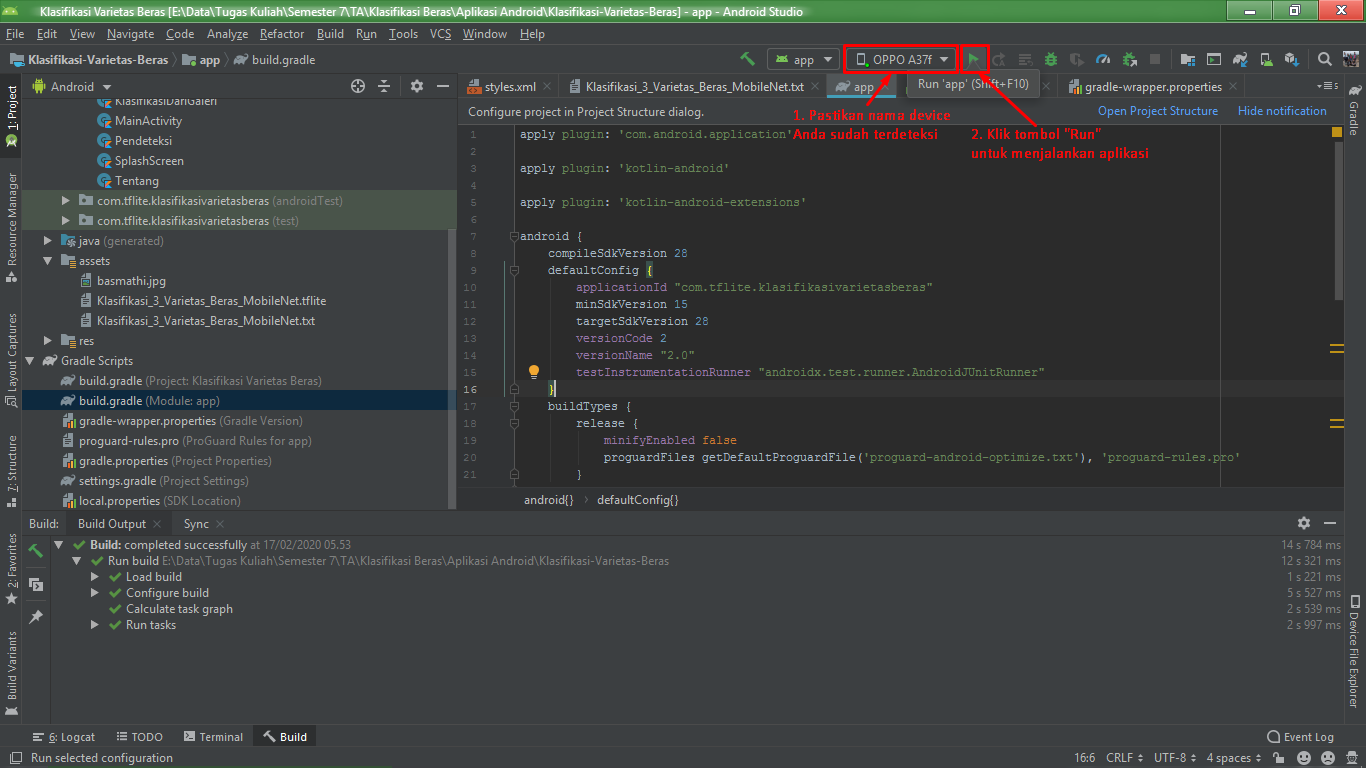Toggle the Z: Structure tool window
1366x768 pixels.
click(11, 472)
